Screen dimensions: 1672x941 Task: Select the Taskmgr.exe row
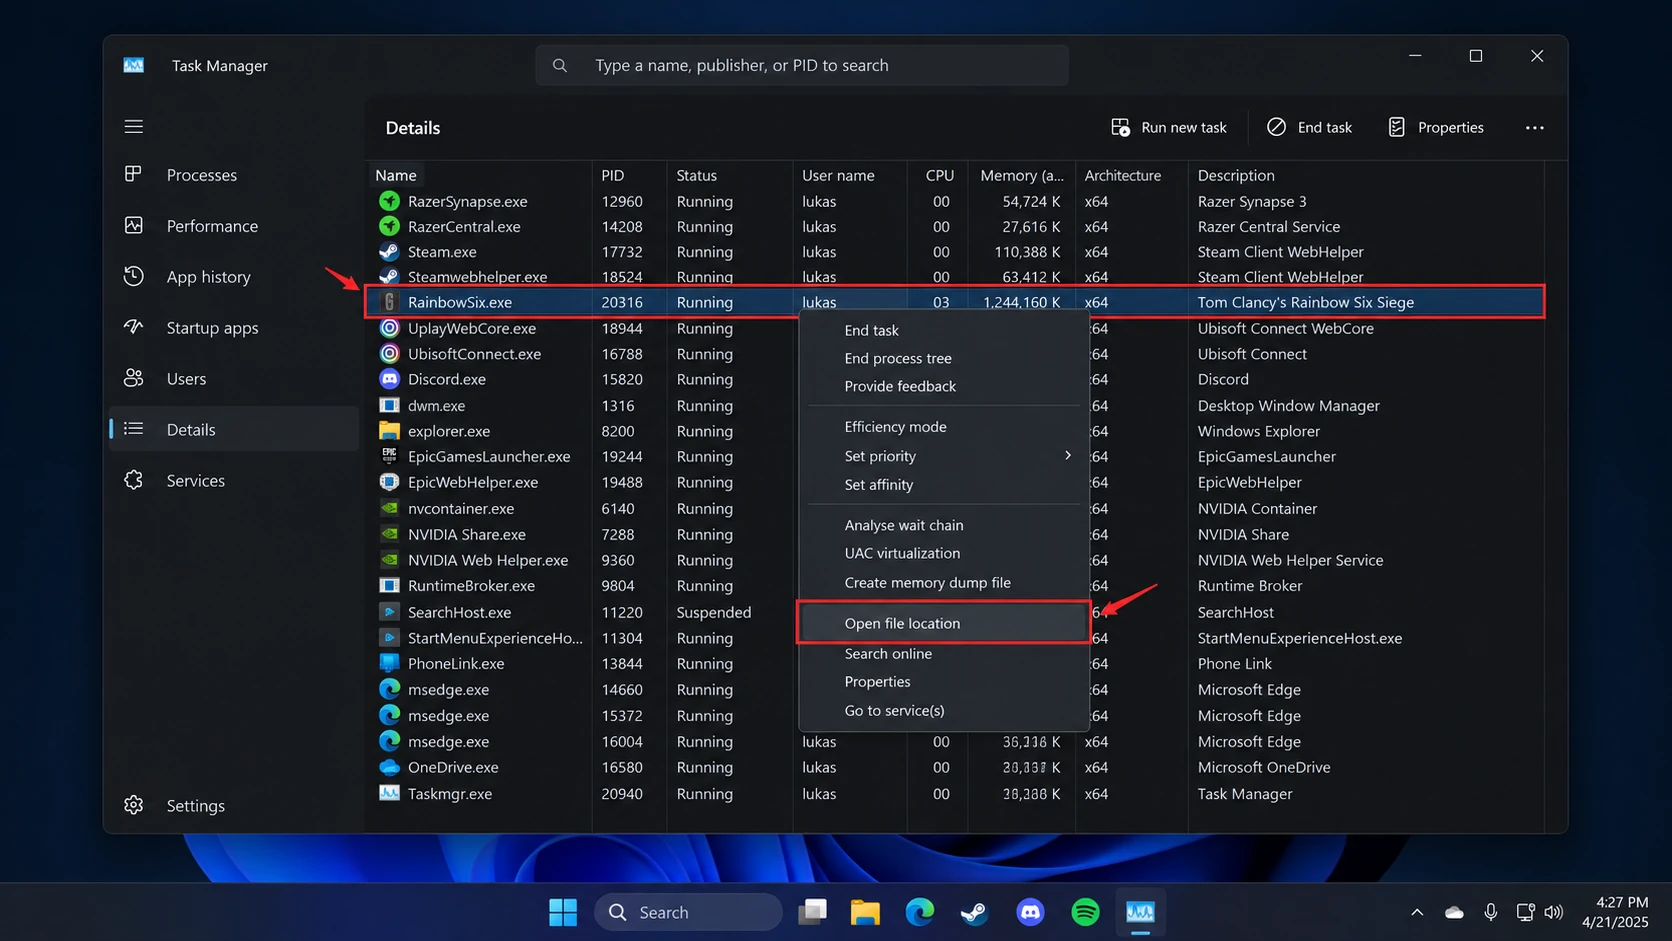click(x=955, y=793)
